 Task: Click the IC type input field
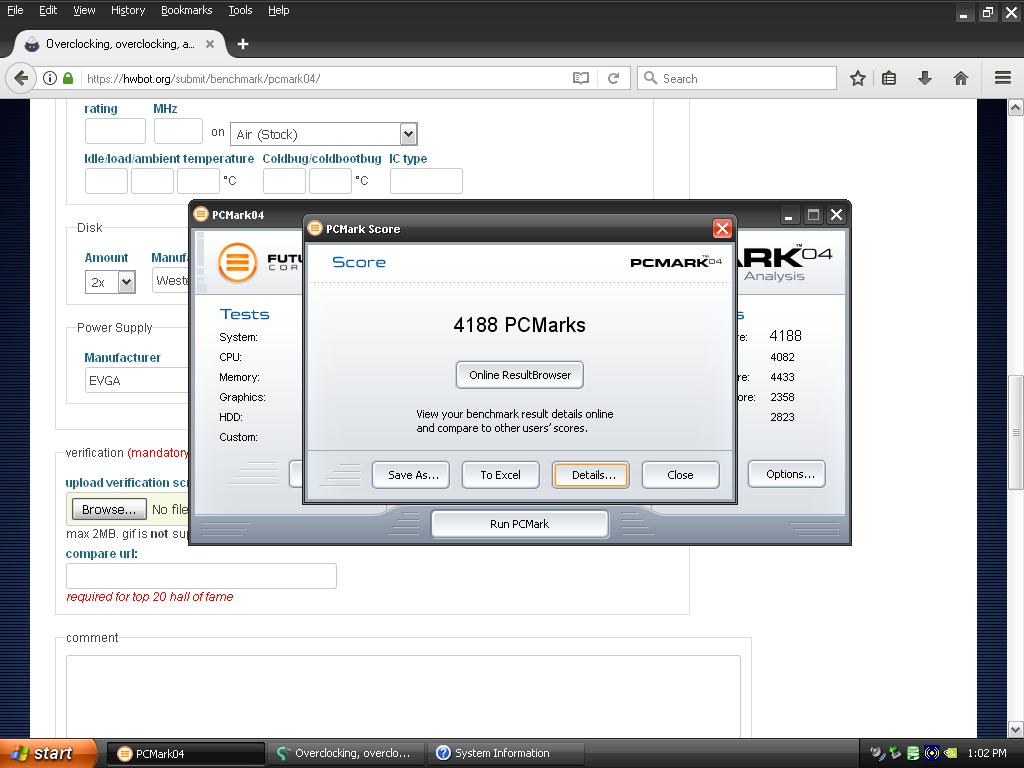coord(426,181)
